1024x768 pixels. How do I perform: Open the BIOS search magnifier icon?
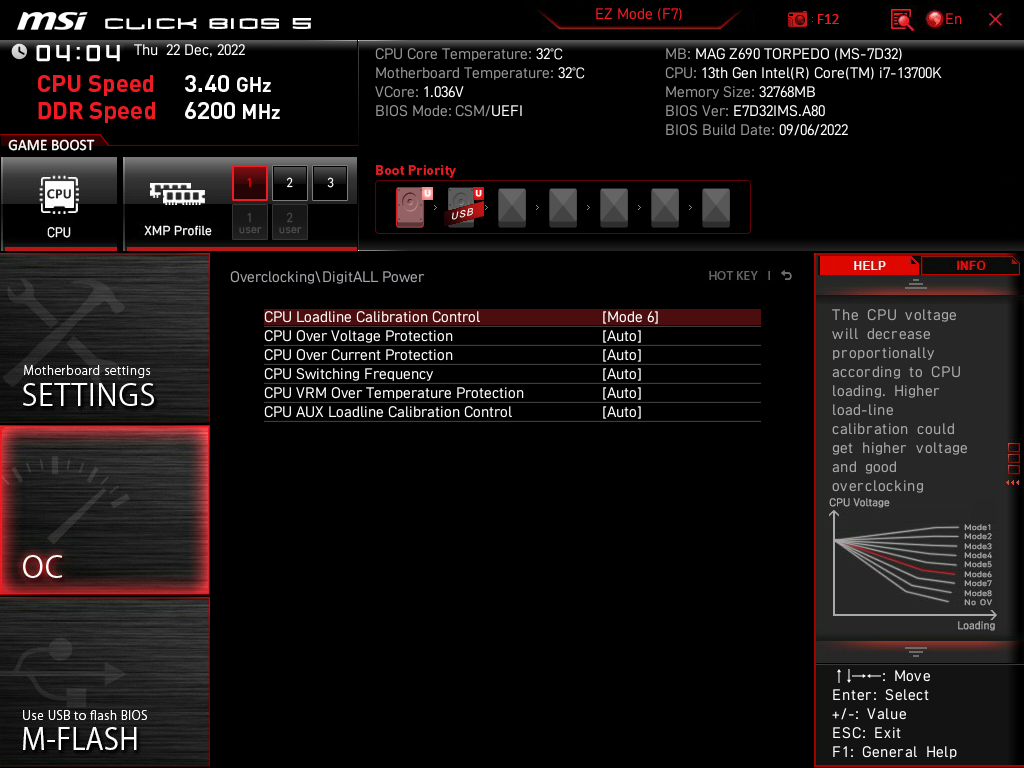[901, 20]
